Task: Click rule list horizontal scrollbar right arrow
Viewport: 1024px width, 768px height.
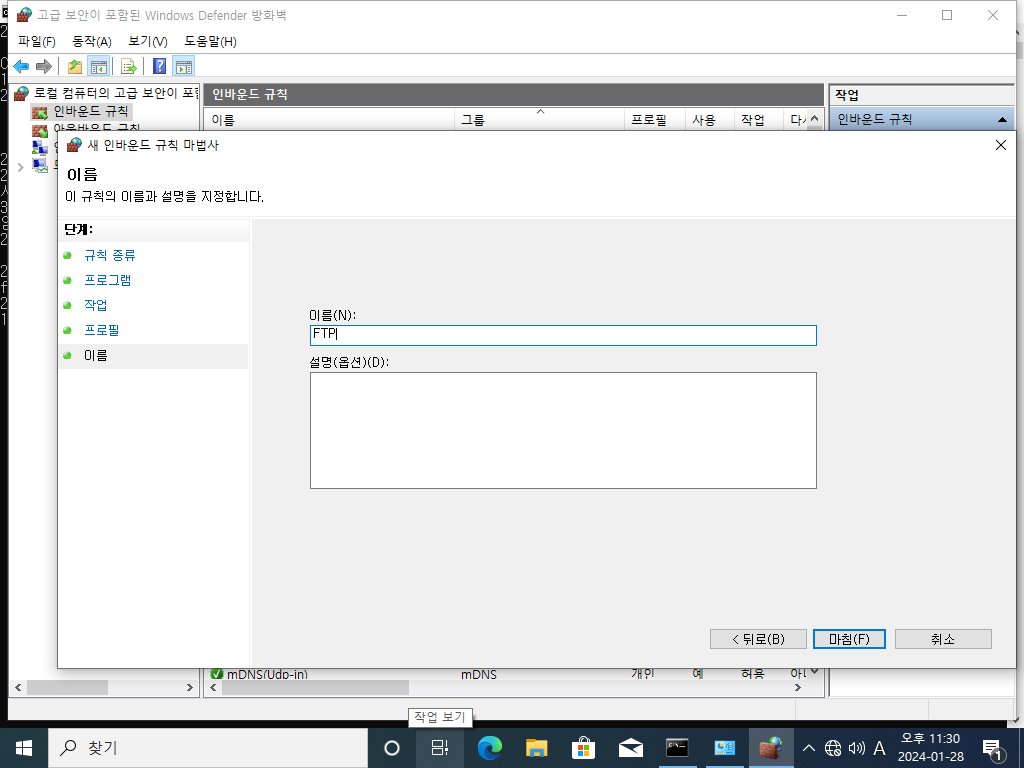Action: pyautogui.click(x=797, y=688)
